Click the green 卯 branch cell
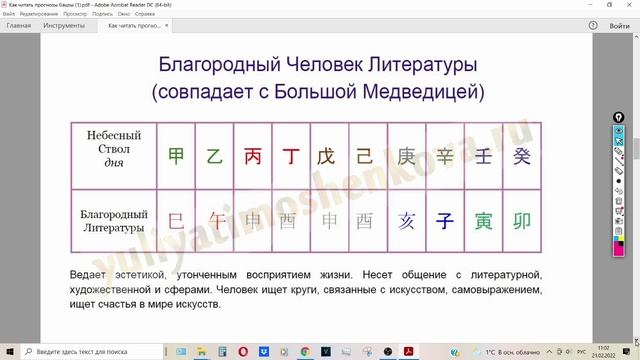This screenshot has width=640, height=360. click(522, 221)
